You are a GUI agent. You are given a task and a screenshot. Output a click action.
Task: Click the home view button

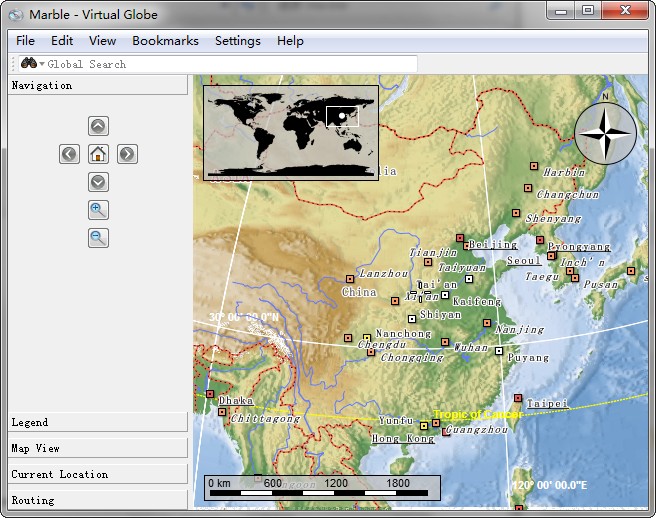point(98,154)
